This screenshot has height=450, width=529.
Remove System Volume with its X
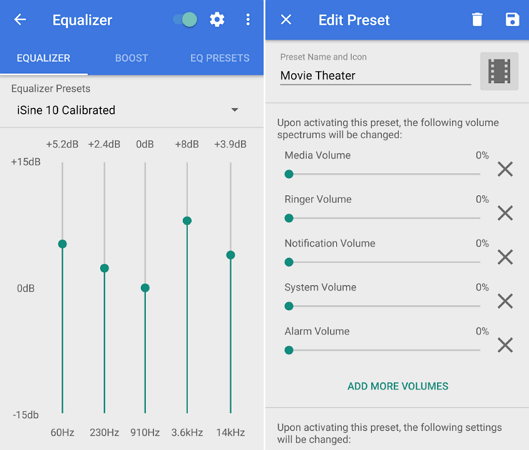[505, 301]
